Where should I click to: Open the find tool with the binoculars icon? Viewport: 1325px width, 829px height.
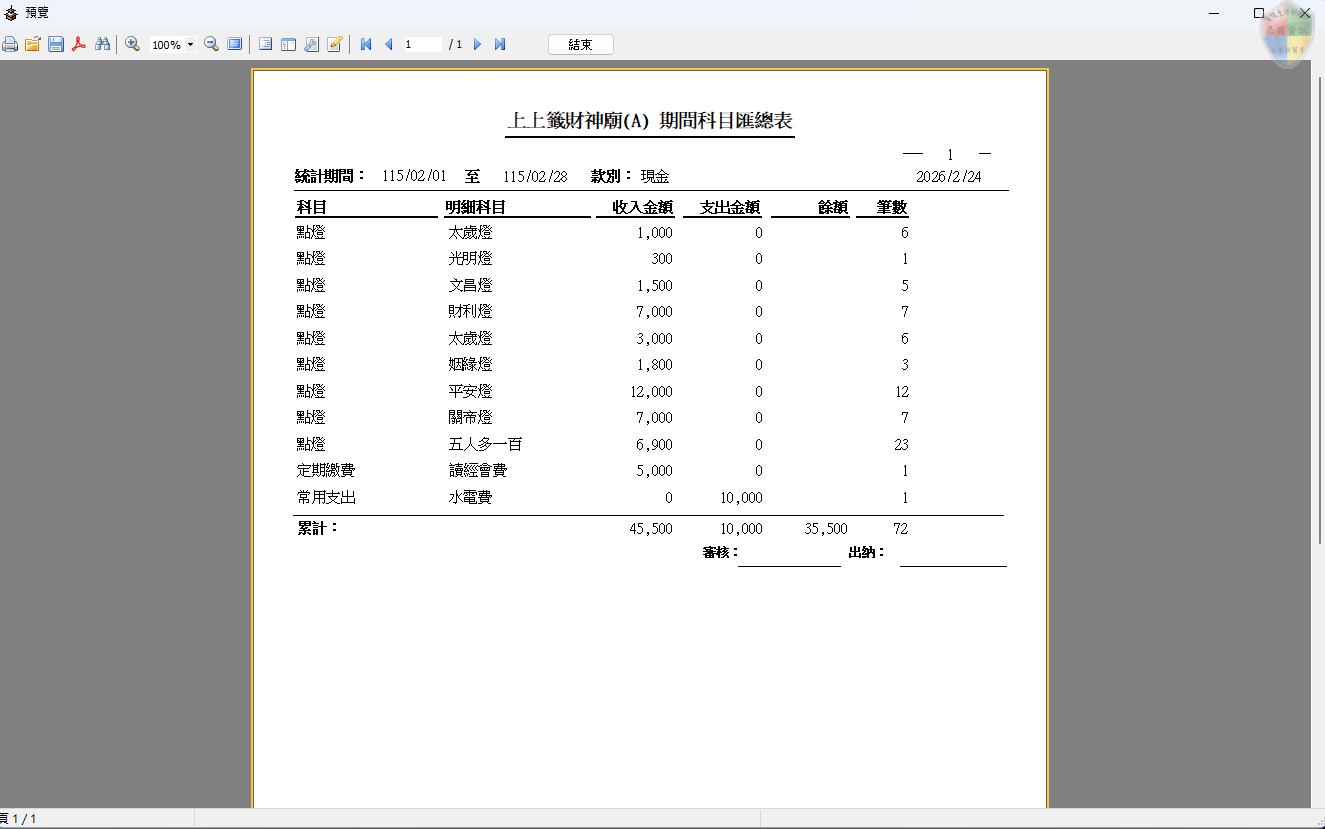(102, 44)
